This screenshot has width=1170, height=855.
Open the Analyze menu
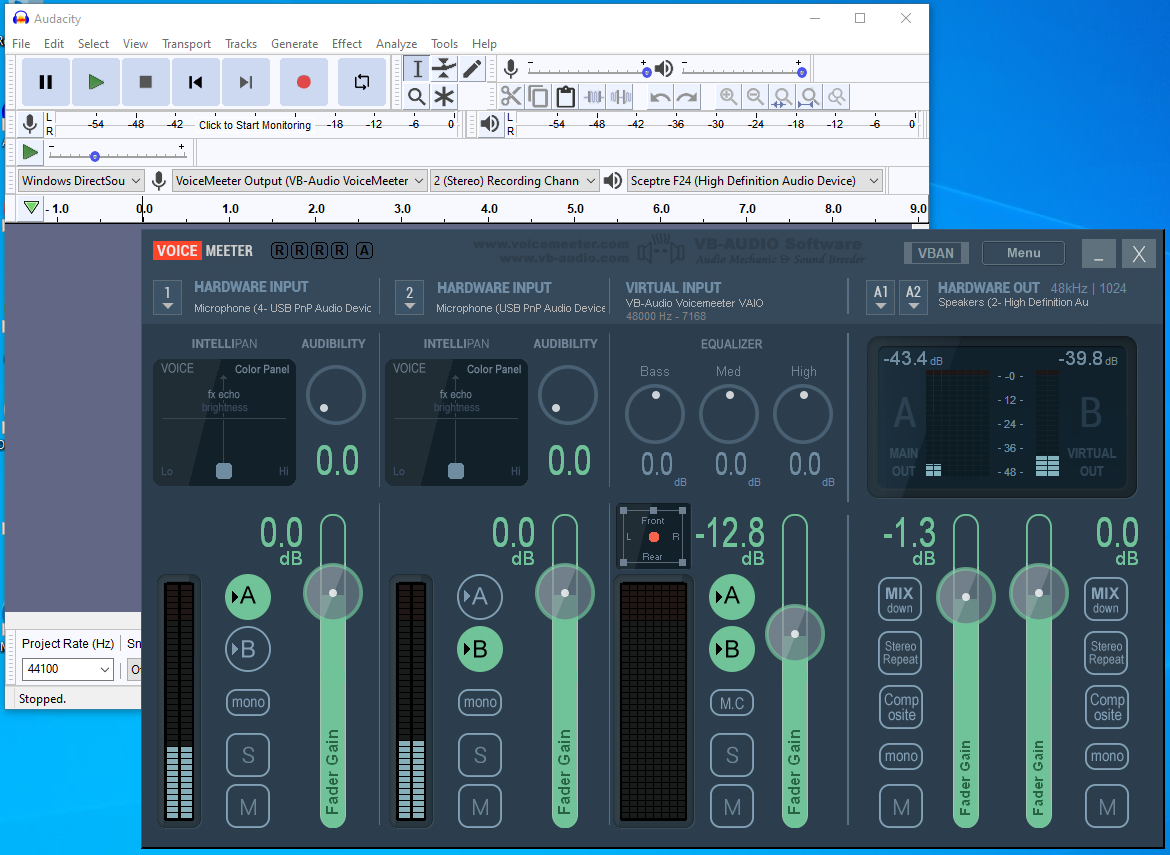coord(396,44)
